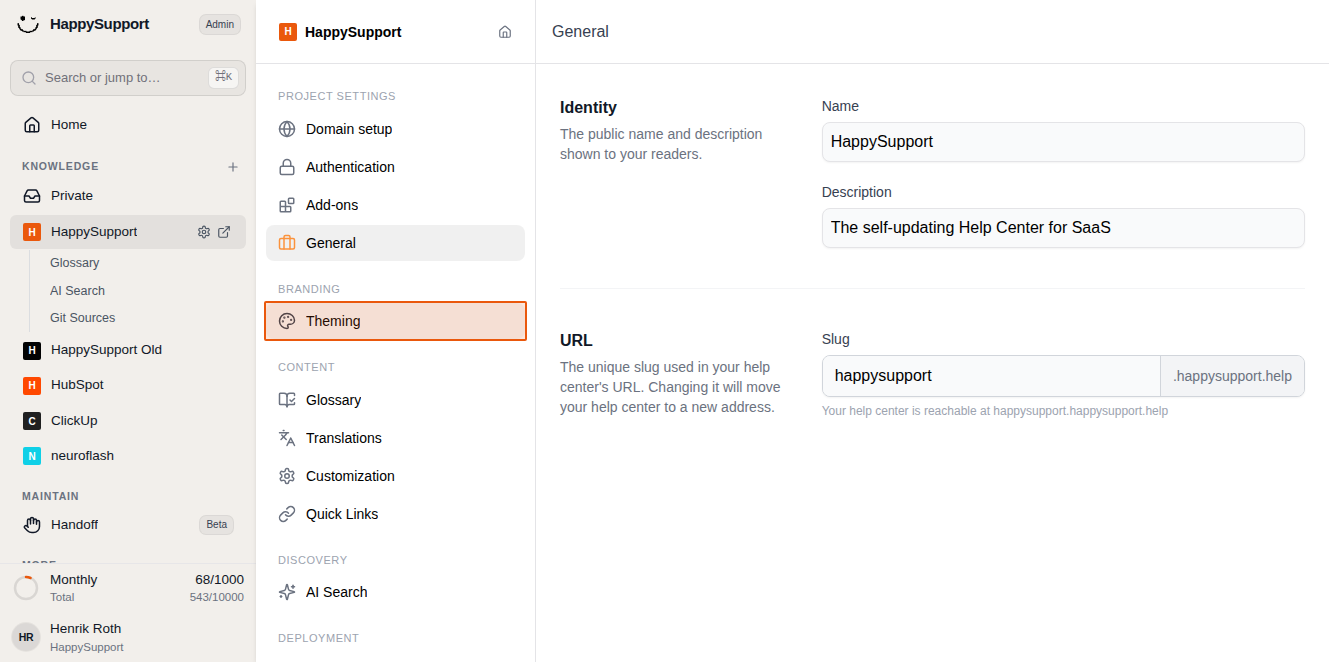
Task: Click the black HappySupport Old badge icon
Action: [x=32, y=350]
